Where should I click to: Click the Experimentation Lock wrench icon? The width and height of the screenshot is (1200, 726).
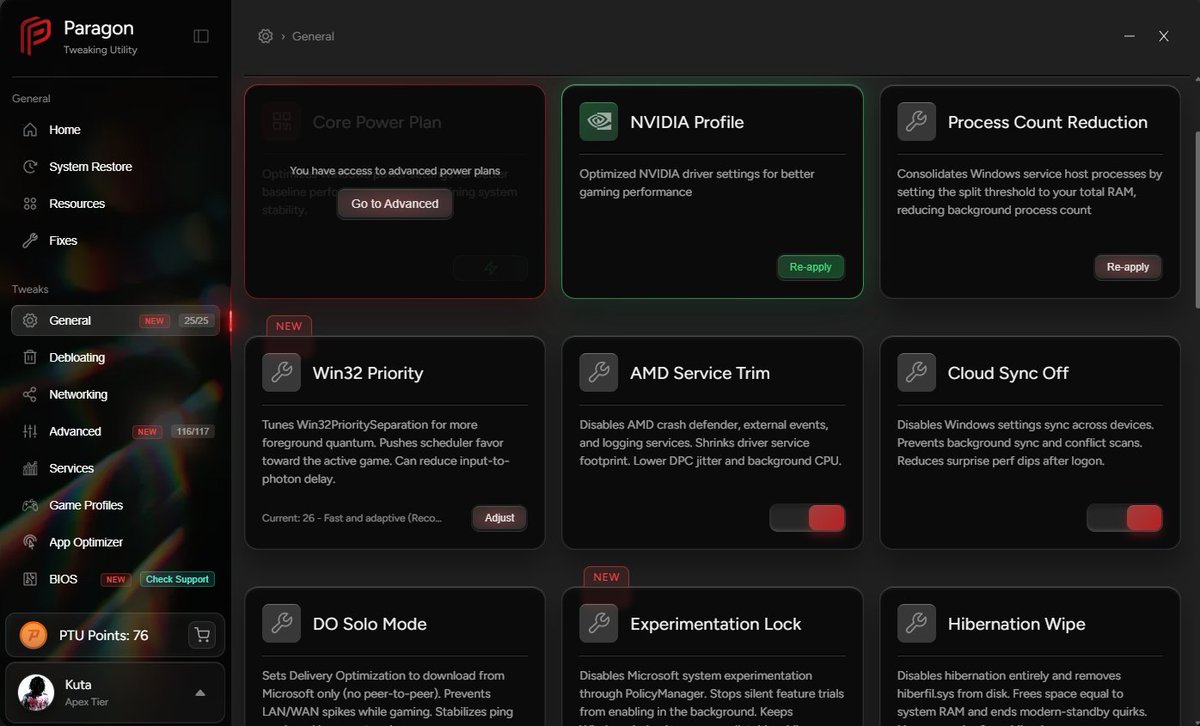coord(598,624)
